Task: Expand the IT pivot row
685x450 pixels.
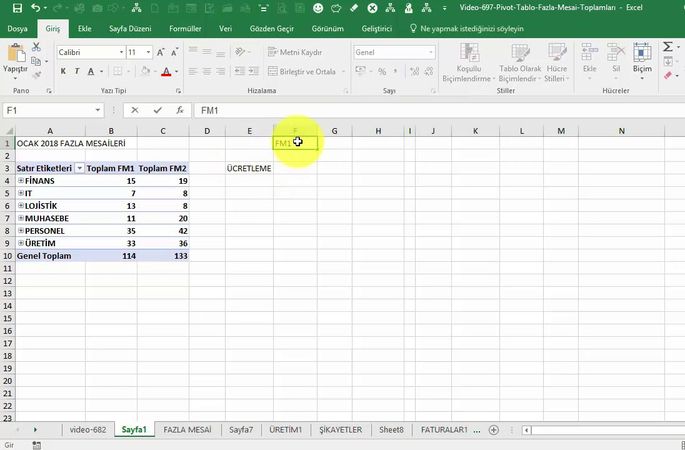Action: pyautogui.click(x=21, y=193)
